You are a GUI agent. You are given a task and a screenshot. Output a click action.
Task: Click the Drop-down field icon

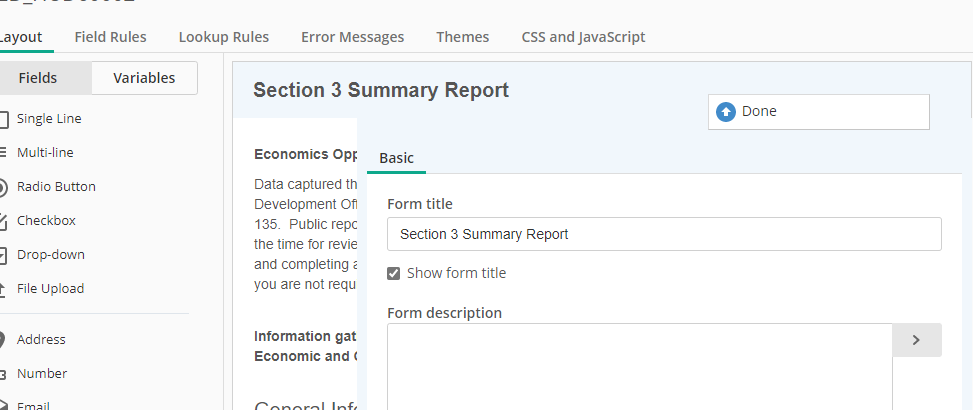pos(3,255)
